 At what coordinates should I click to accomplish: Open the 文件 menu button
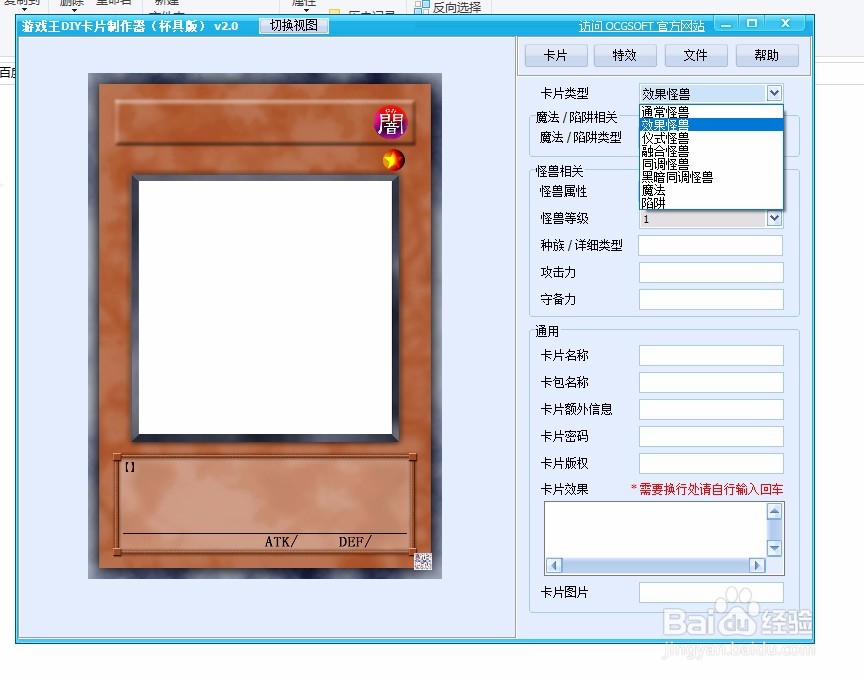tap(696, 55)
